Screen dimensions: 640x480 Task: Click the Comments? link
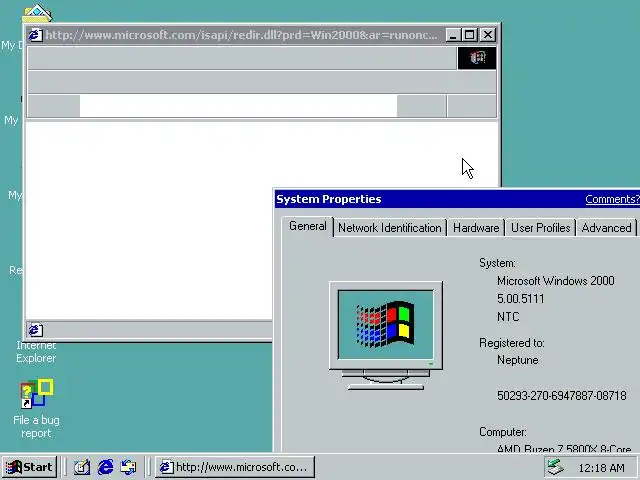[612, 199]
